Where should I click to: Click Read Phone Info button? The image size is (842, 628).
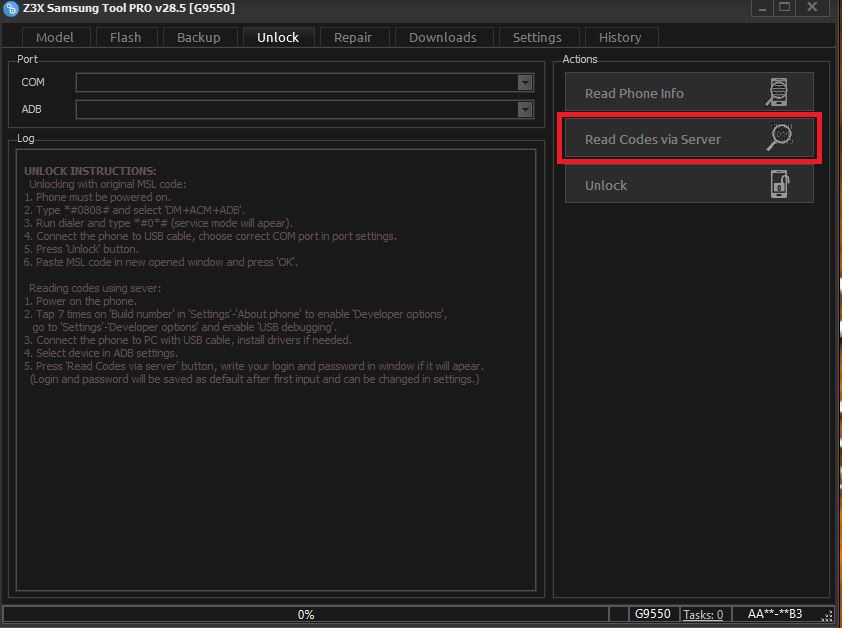click(689, 92)
